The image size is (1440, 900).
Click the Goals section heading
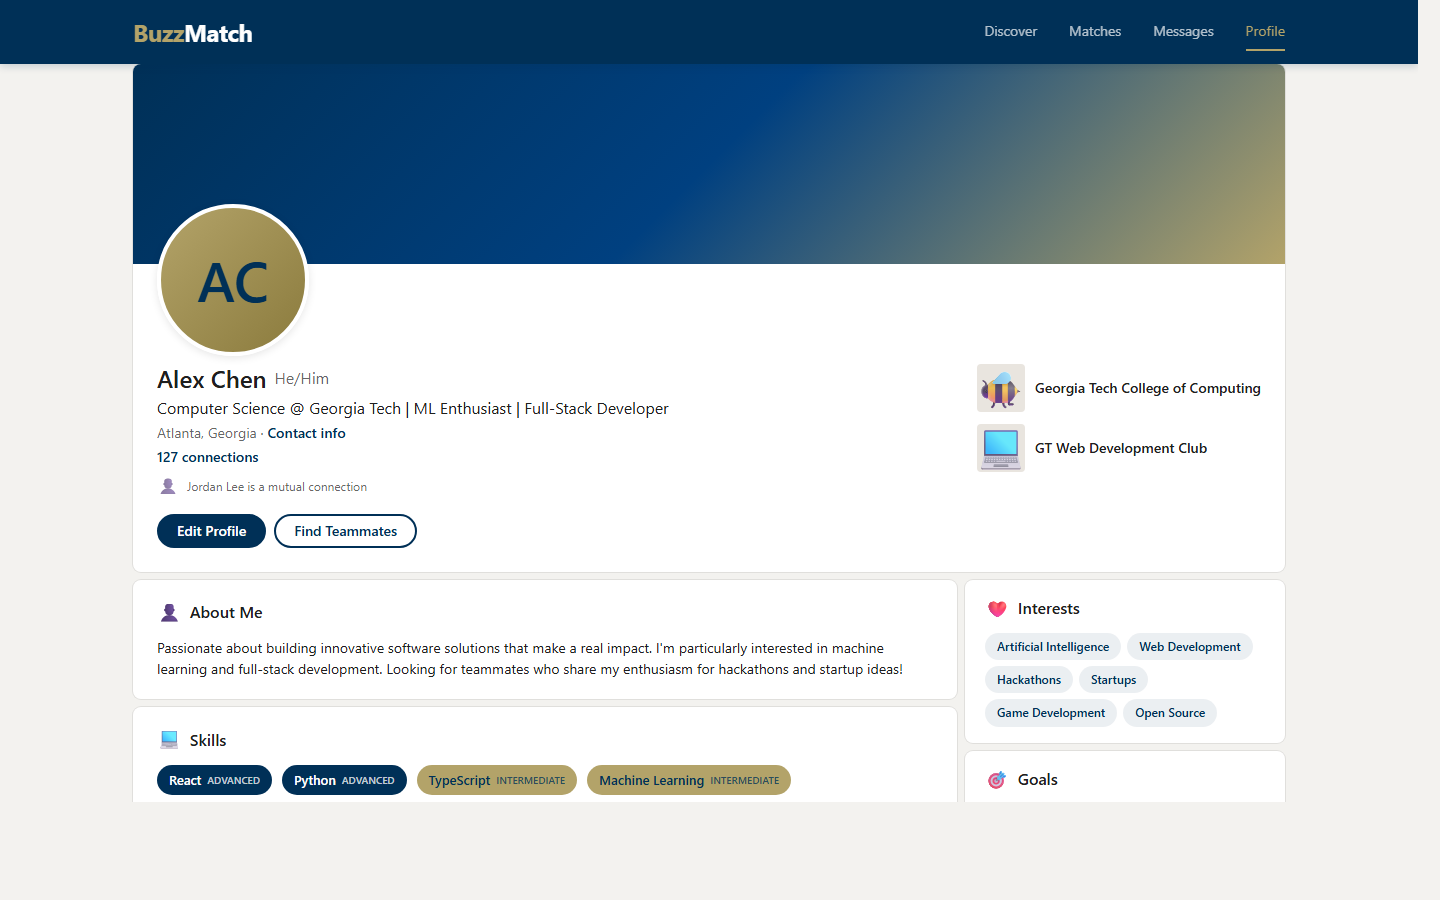[1038, 780]
